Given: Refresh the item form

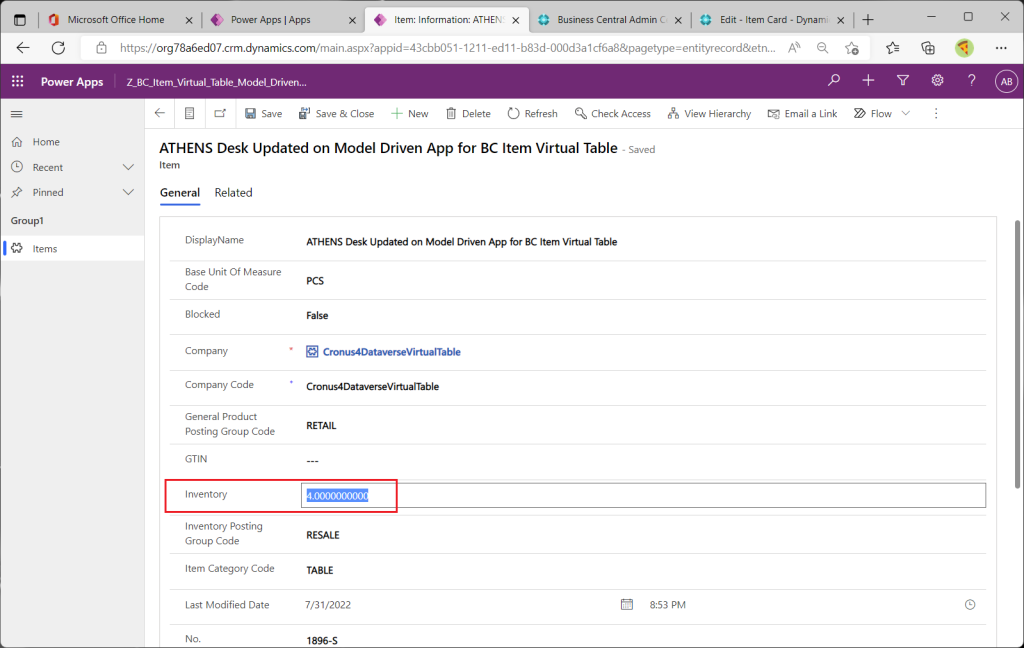Looking at the screenshot, I should 532,114.
